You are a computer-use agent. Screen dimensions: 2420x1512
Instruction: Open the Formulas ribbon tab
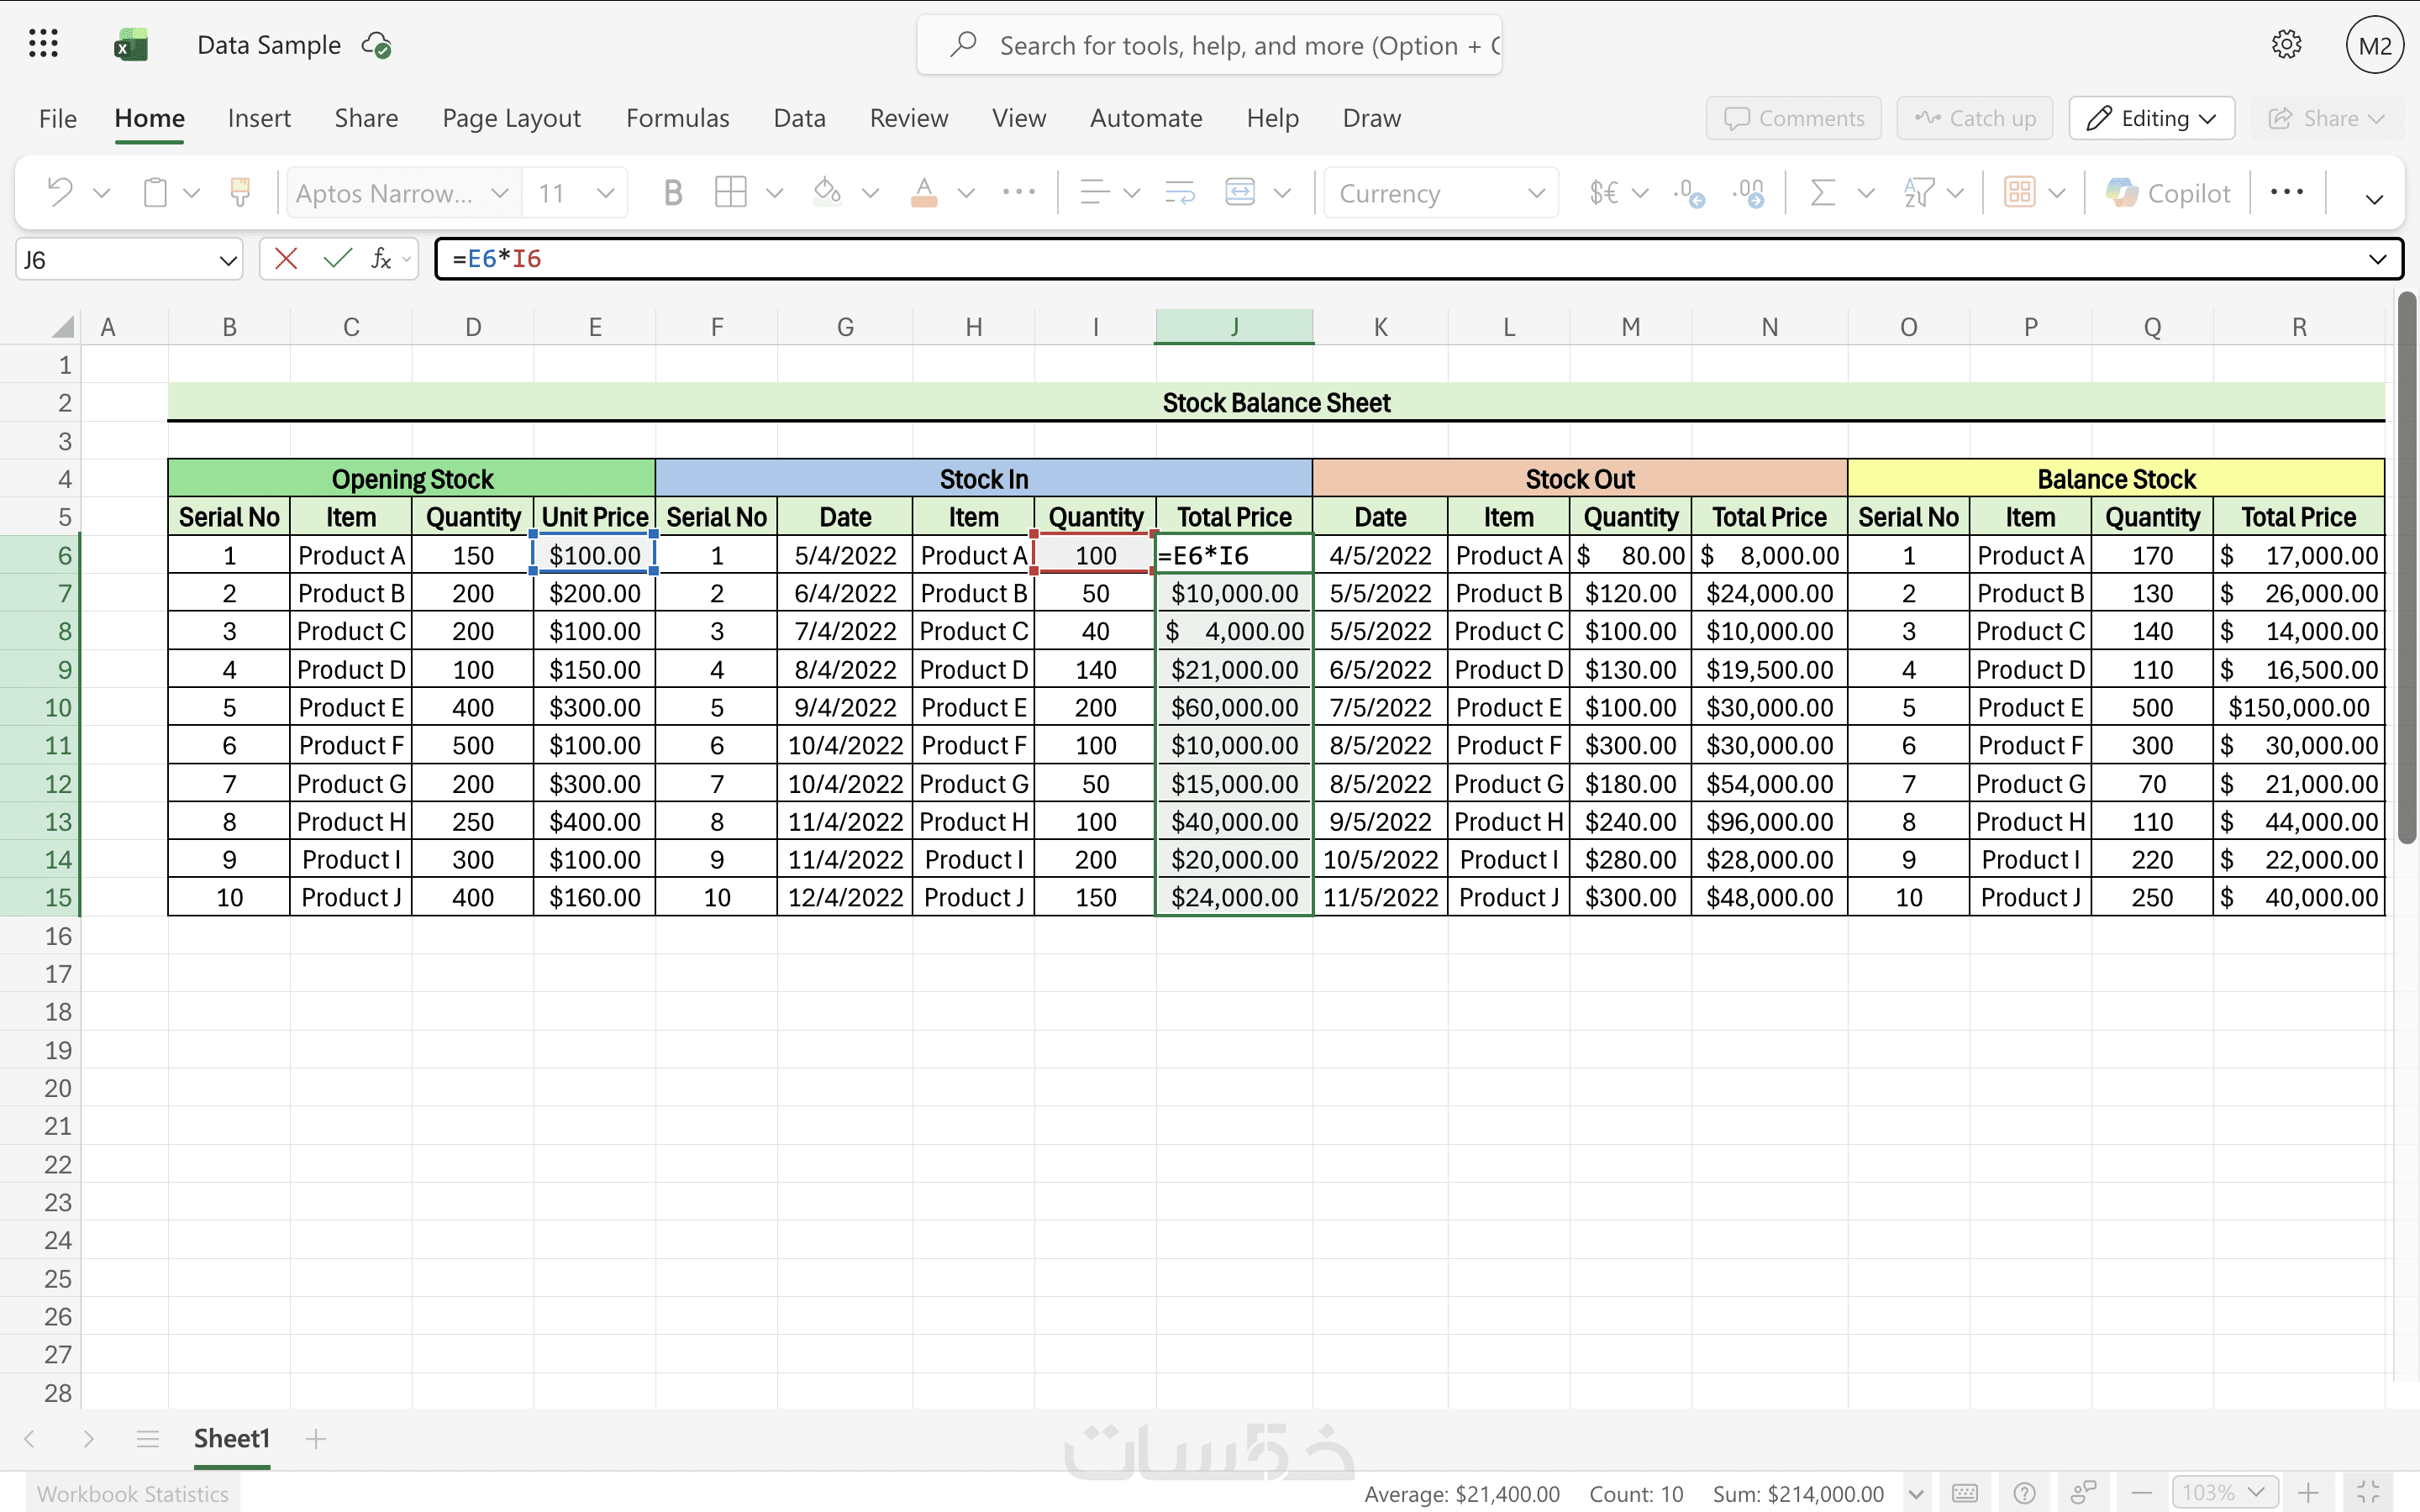[x=677, y=118]
